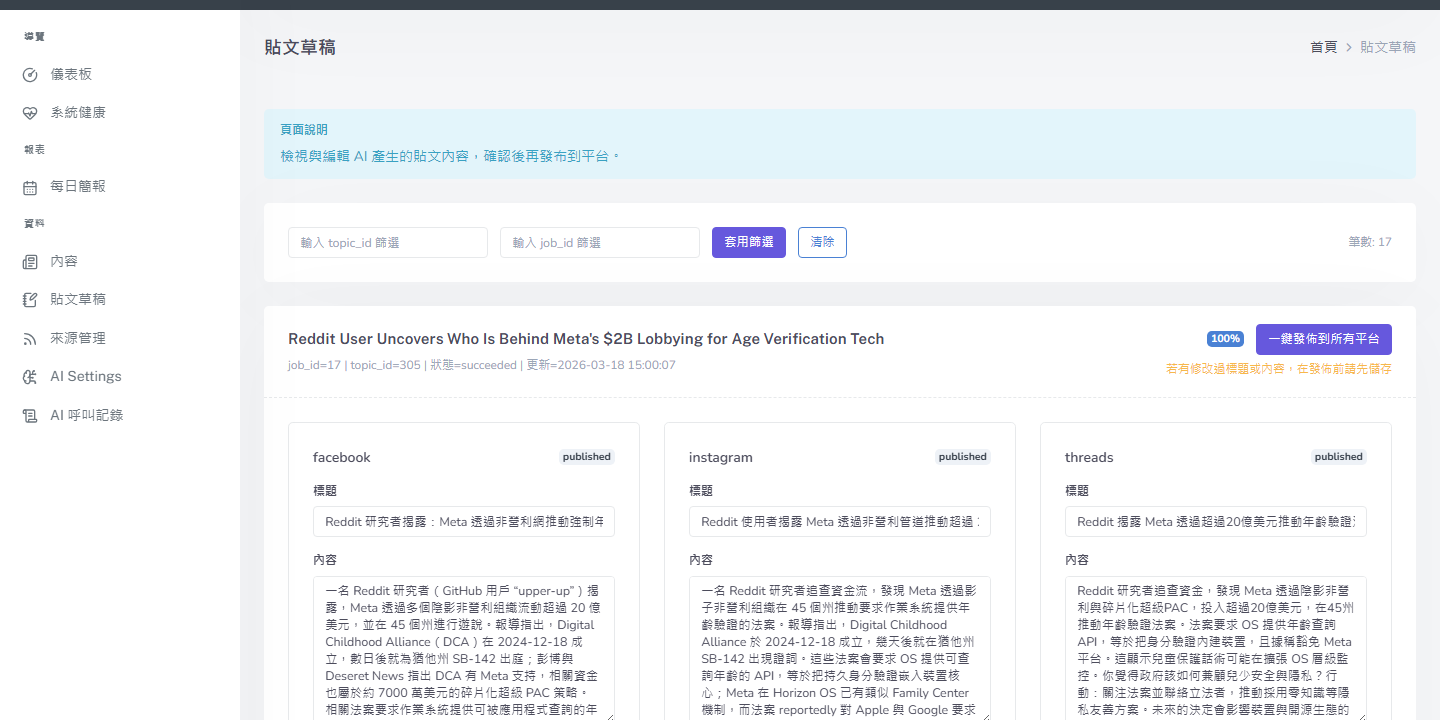Screen dimensions: 1440x720
Task: Follow the 首頁 breadcrumb link
Action: click(x=1323, y=47)
